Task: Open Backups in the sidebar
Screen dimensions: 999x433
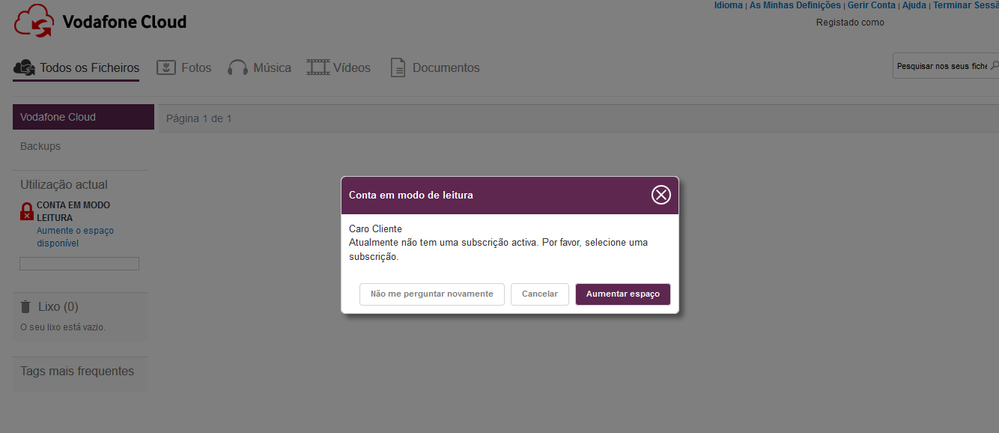Action: pos(40,146)
